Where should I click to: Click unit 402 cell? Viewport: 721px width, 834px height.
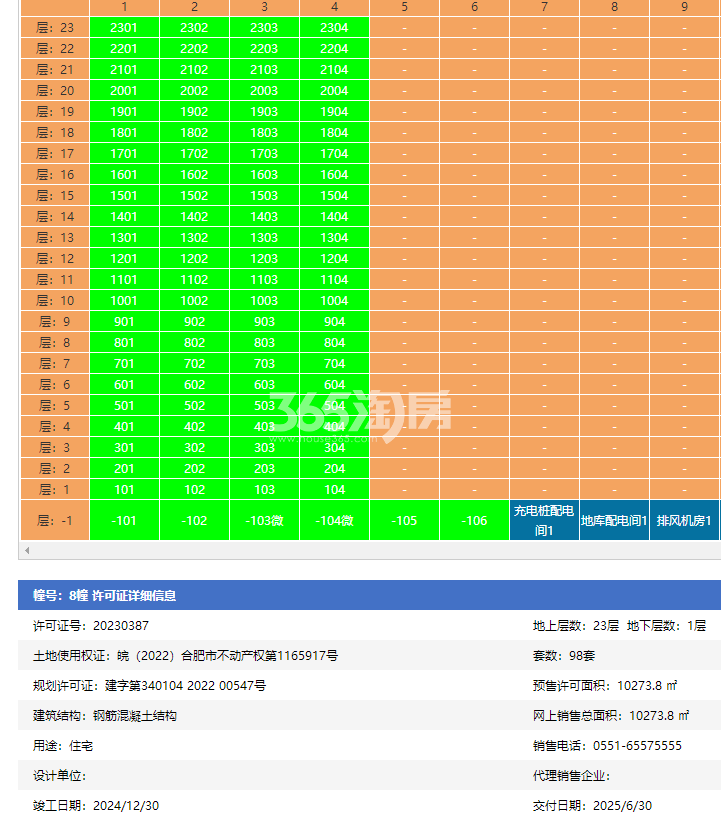tap(194, 427)
